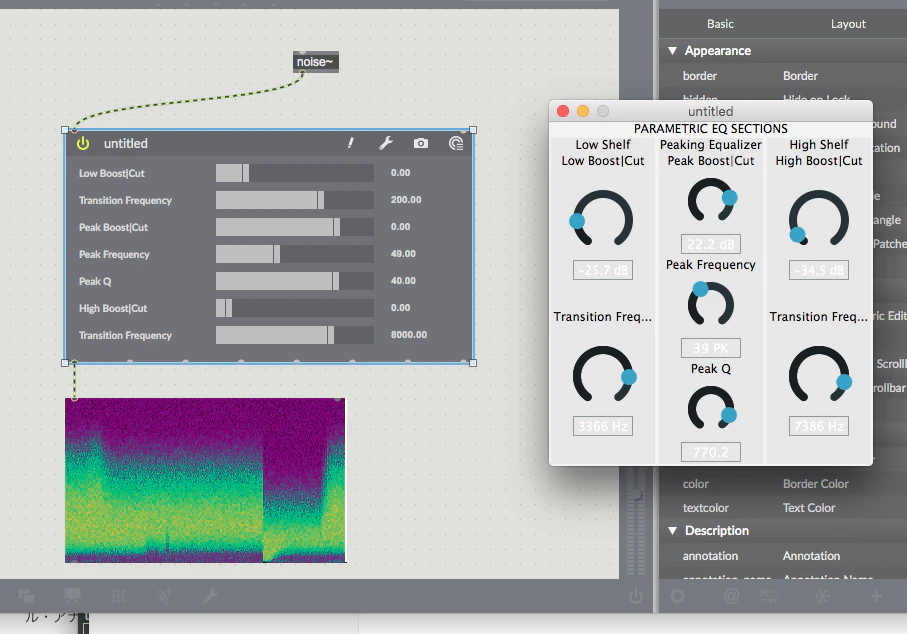Screen dimensions: 907x634
Task: Click the 770.2 Peak Q value field
Action: (711, 452)
